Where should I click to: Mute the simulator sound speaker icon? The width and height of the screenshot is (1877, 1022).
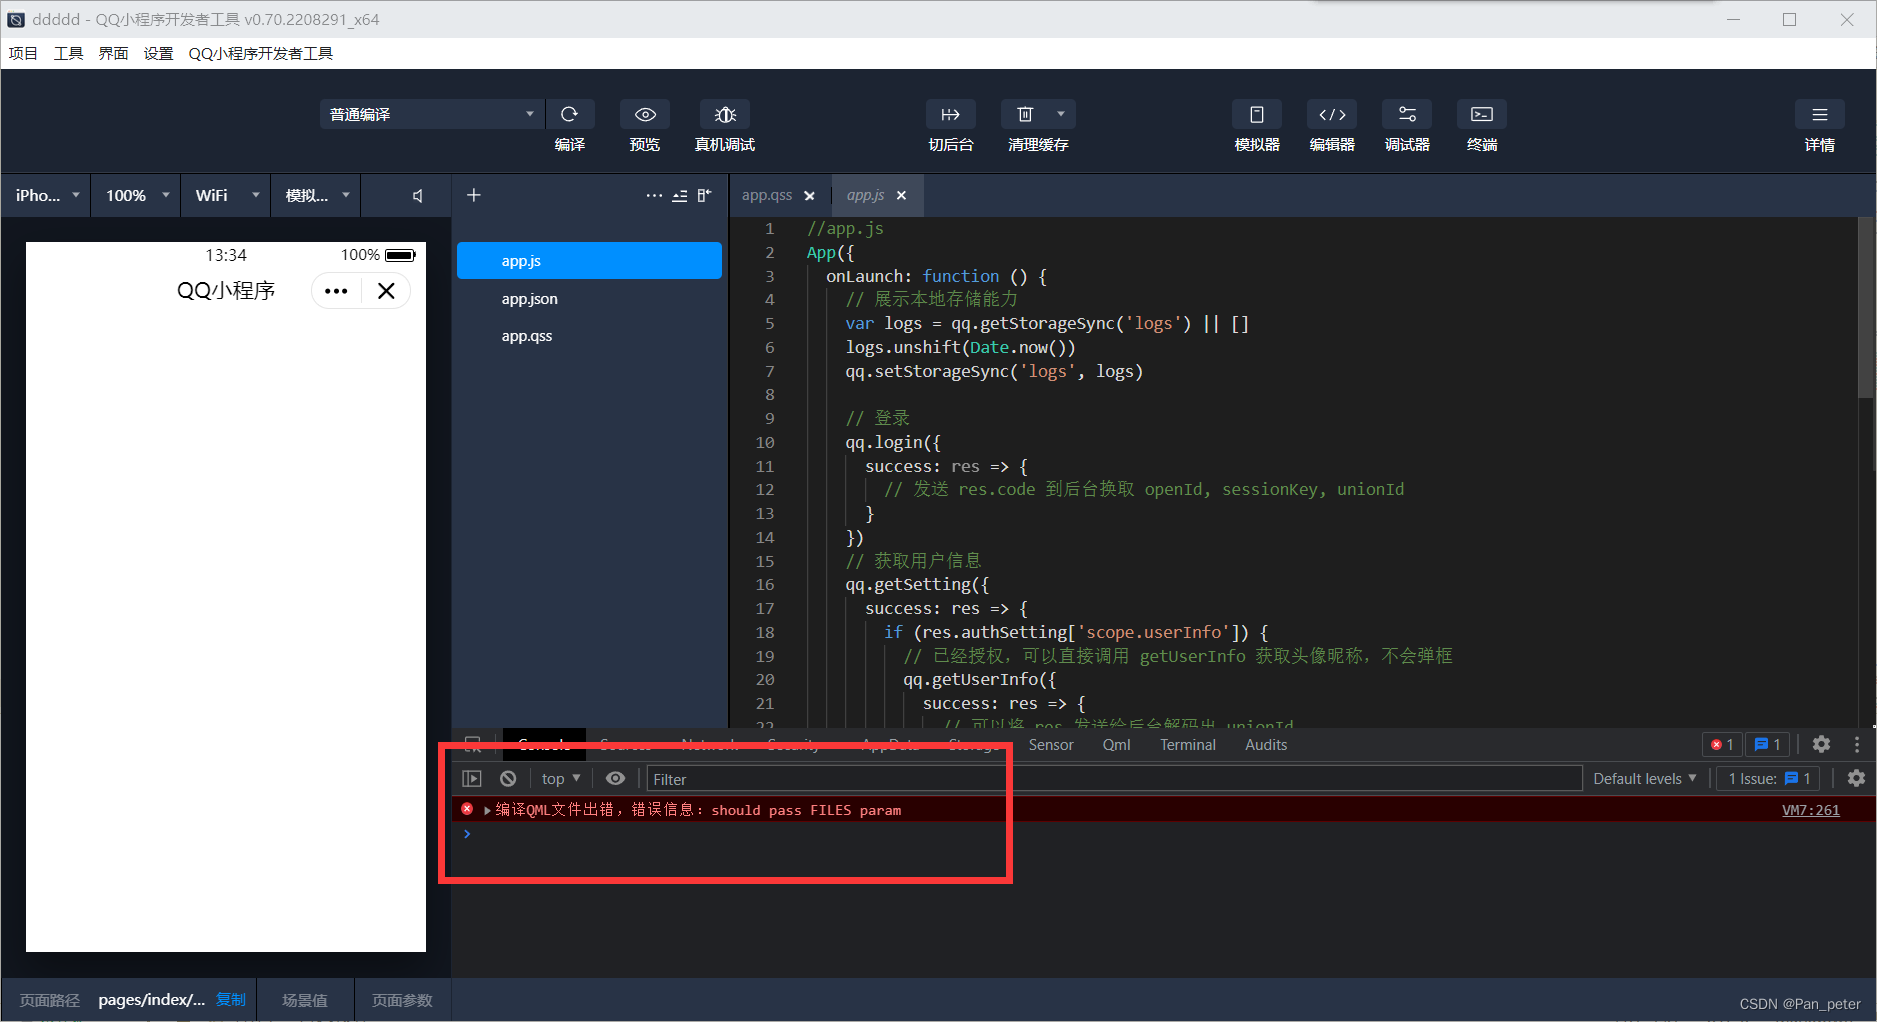pos(418,196)
